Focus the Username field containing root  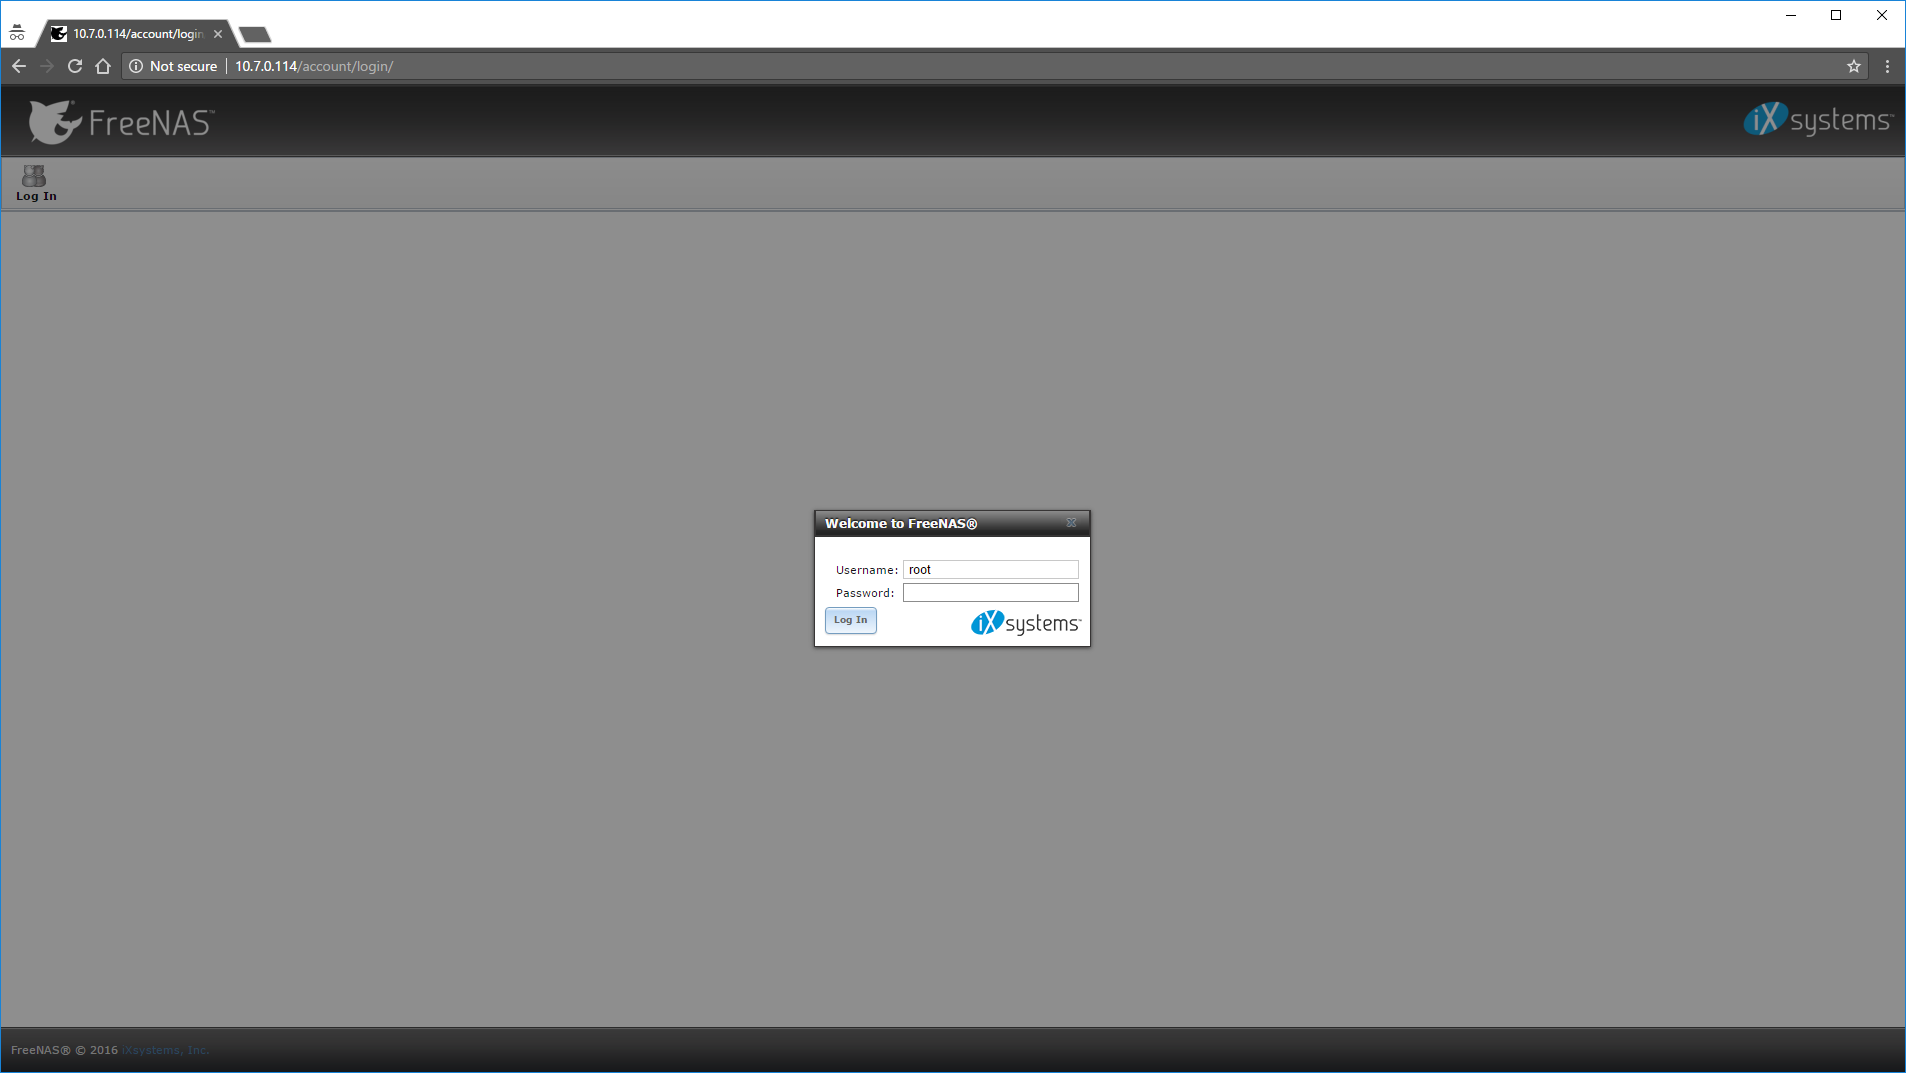[990, 570]
